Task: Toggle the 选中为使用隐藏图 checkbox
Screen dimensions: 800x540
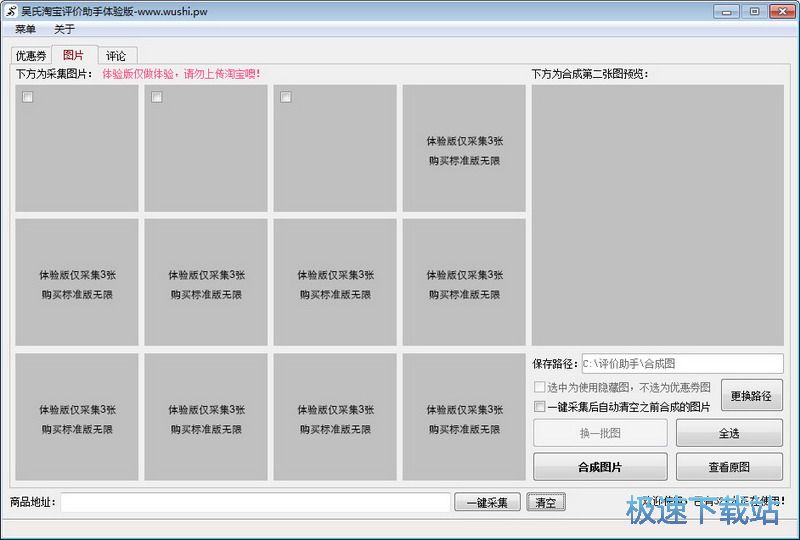Action: tap(540, 387)
